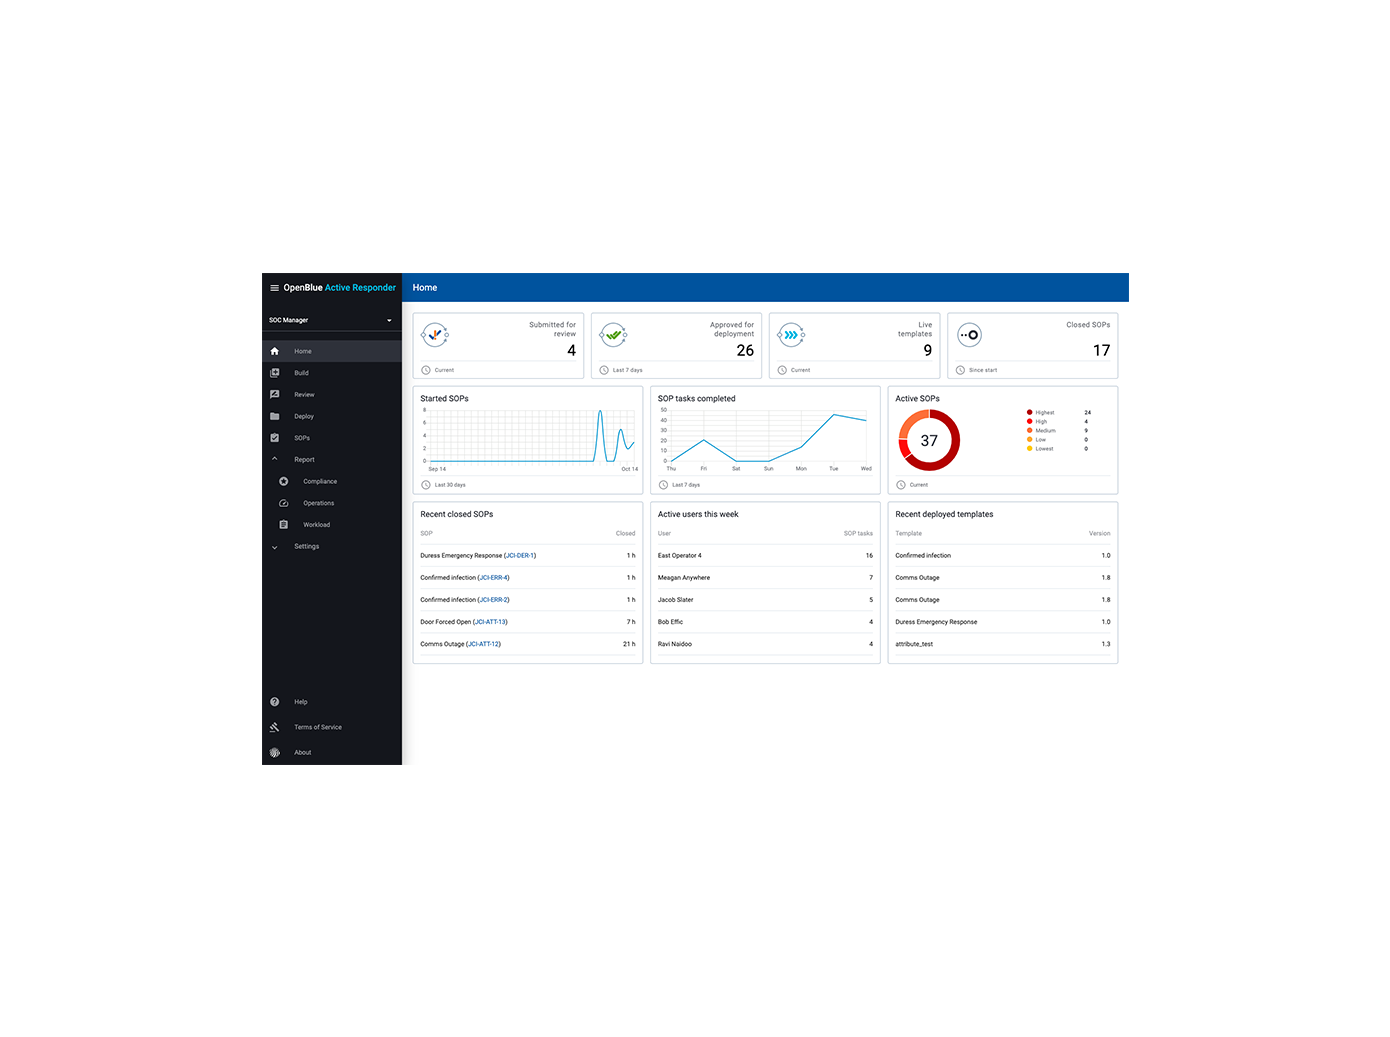1390x1037 pixels.
Task: Click the Highest priority red legend dot
Action: pos(1029,413)
